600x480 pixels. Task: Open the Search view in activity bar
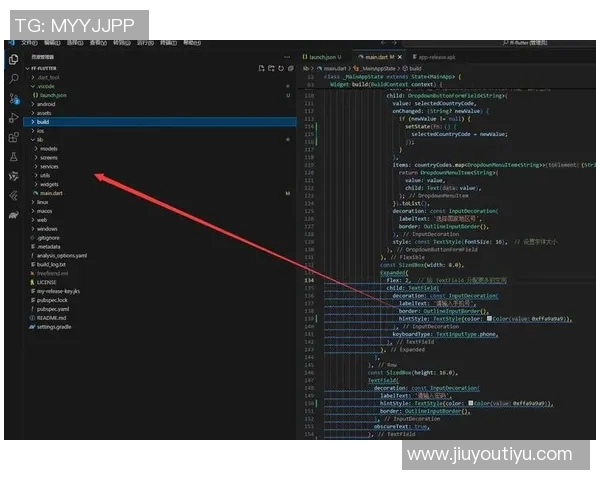14,78
